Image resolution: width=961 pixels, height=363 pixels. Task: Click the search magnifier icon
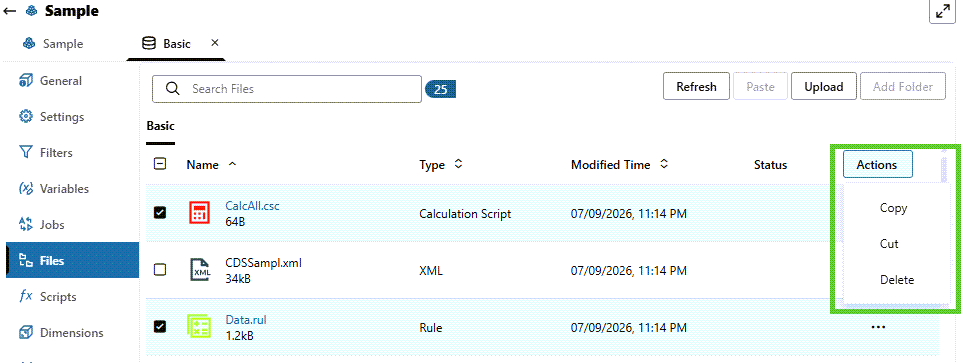[173, 89]
